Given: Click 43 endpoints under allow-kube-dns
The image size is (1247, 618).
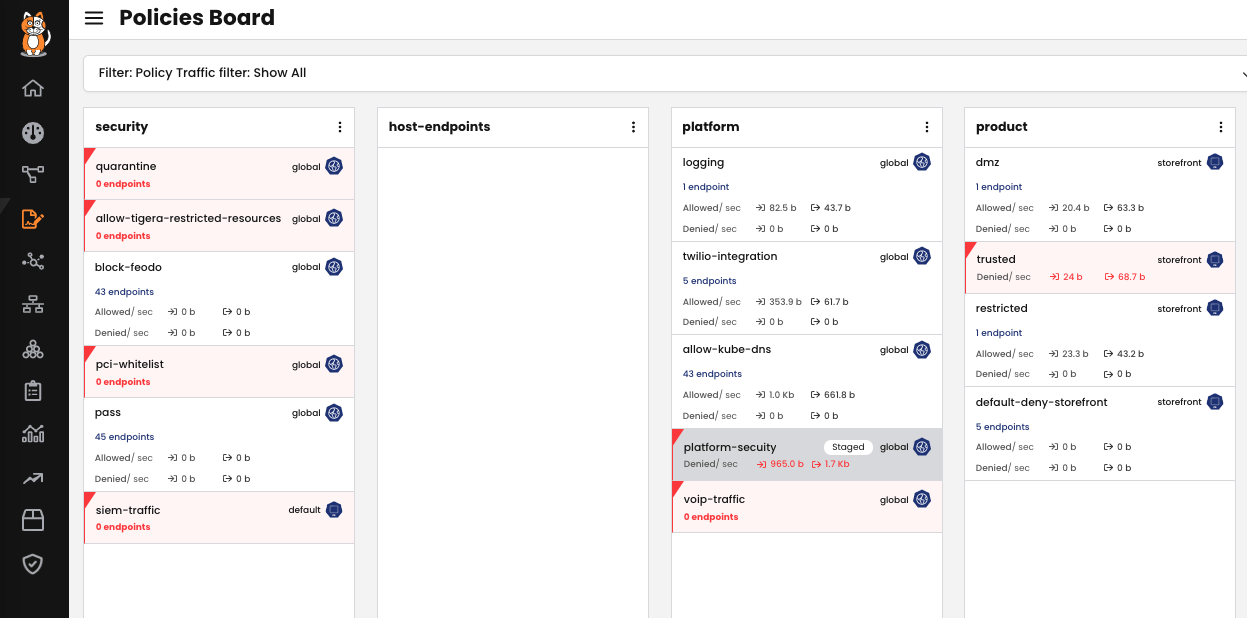Looking at the screenshot, I should 712,374.
